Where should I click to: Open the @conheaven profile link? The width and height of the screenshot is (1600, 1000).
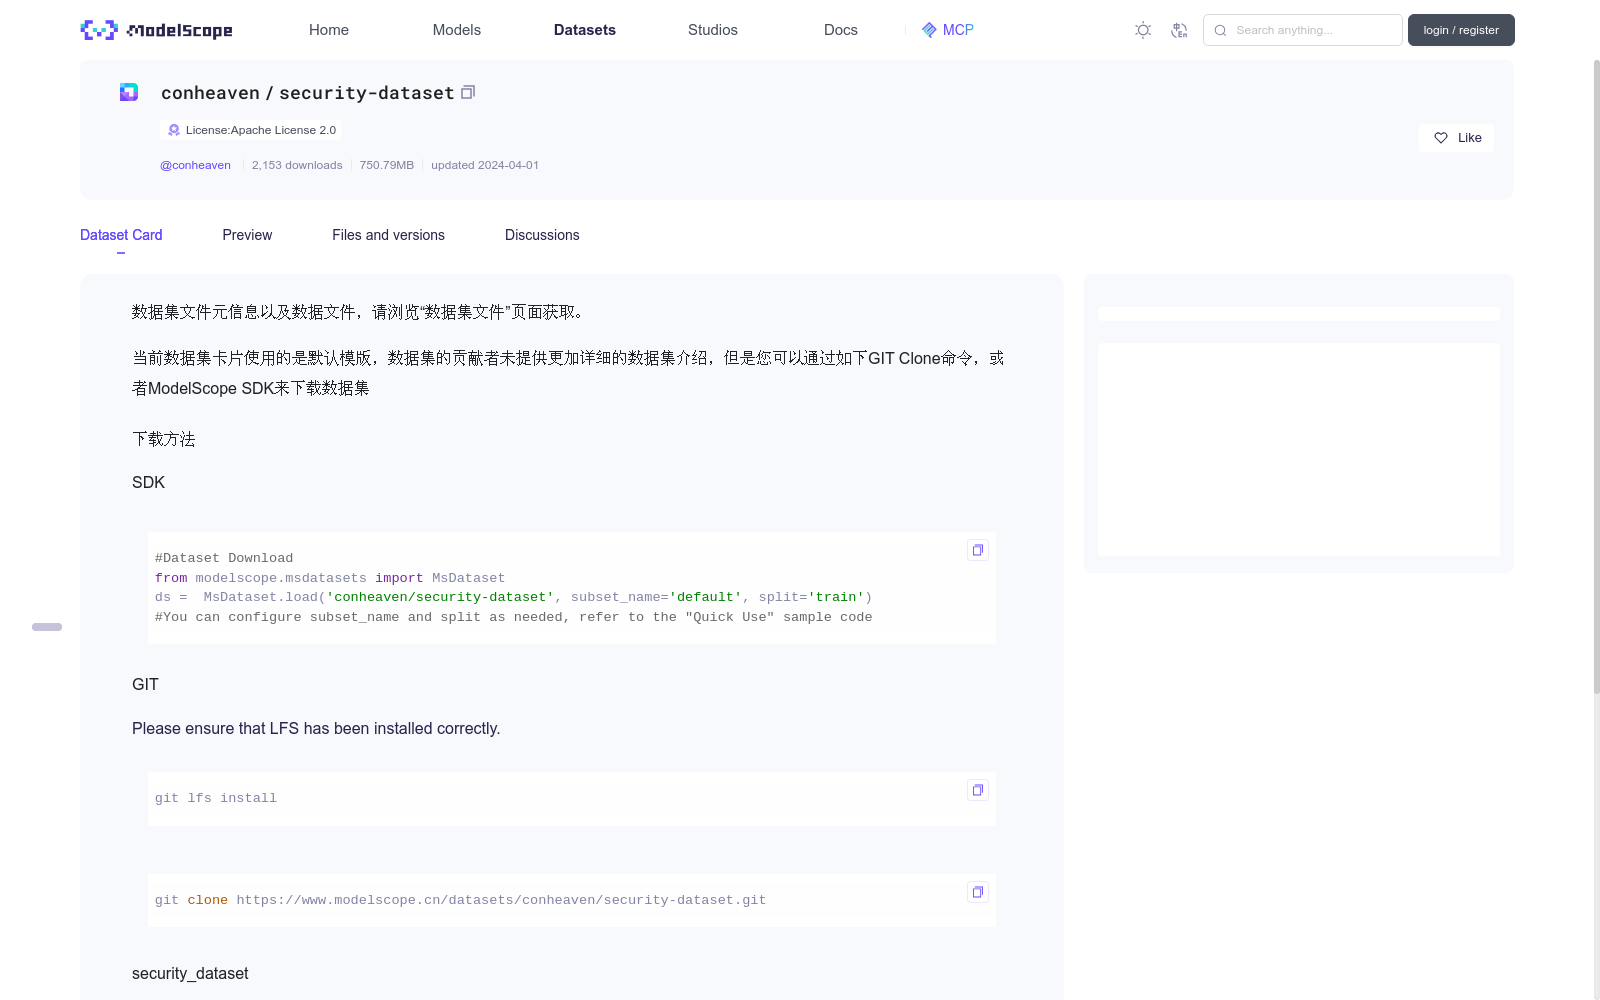[x=195, y=165]
